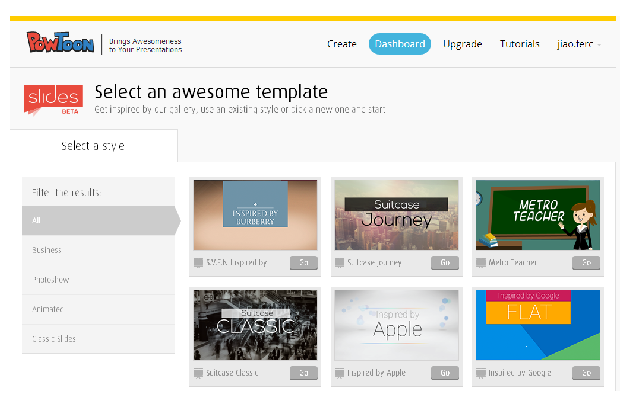The width and height of the screenshot is (635, 402).
Task: Open the Create menu item
Action: (x=341, y=44)
